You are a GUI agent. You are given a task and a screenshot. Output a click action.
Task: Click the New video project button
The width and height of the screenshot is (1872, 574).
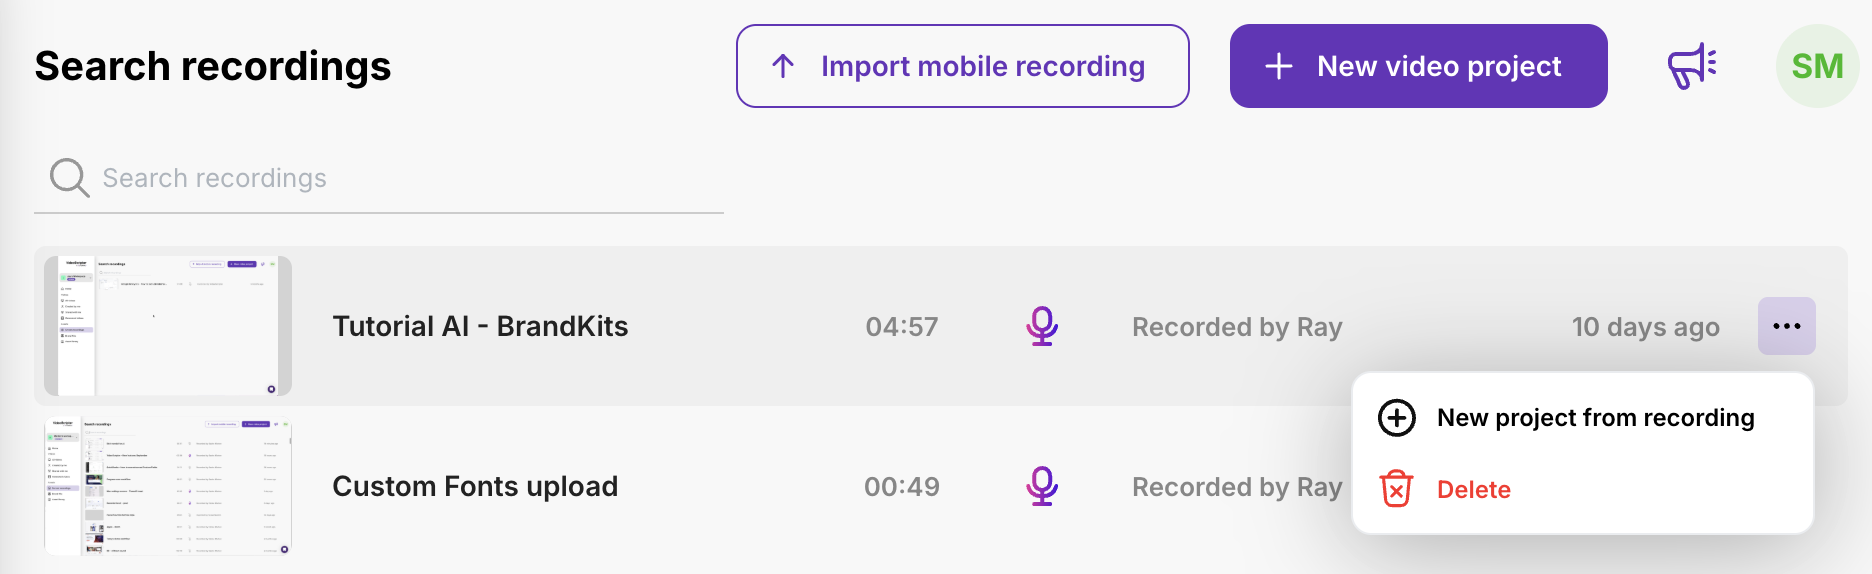[1418, 66]
